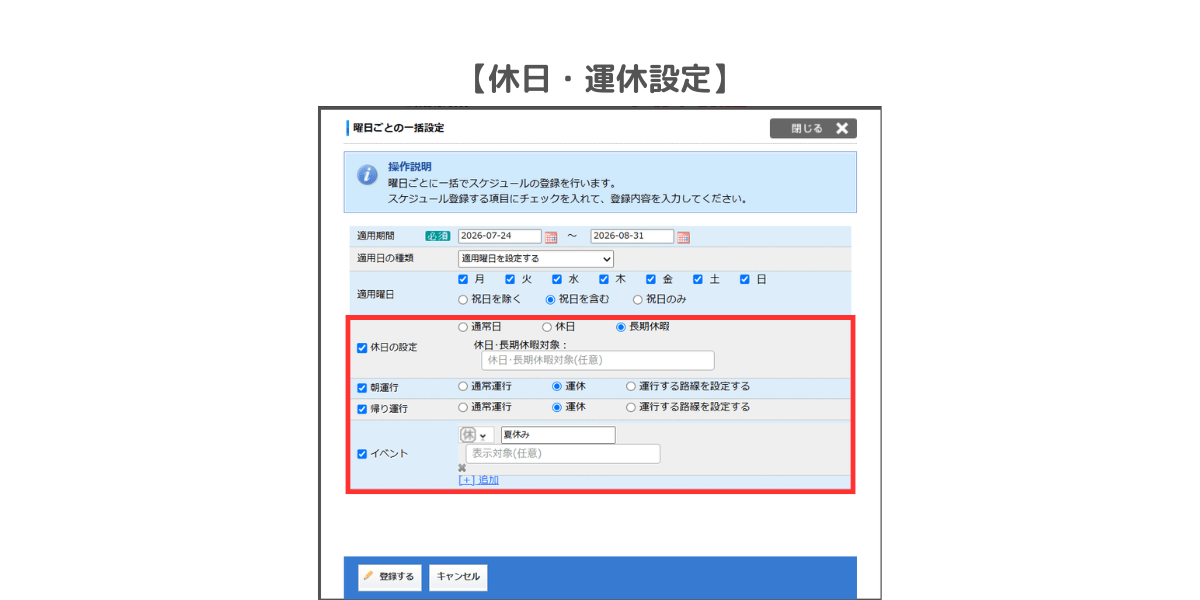Click the 適用曜日 row label
The width and height of the screenshot is (1200, 600).
[x=376, y=295]
